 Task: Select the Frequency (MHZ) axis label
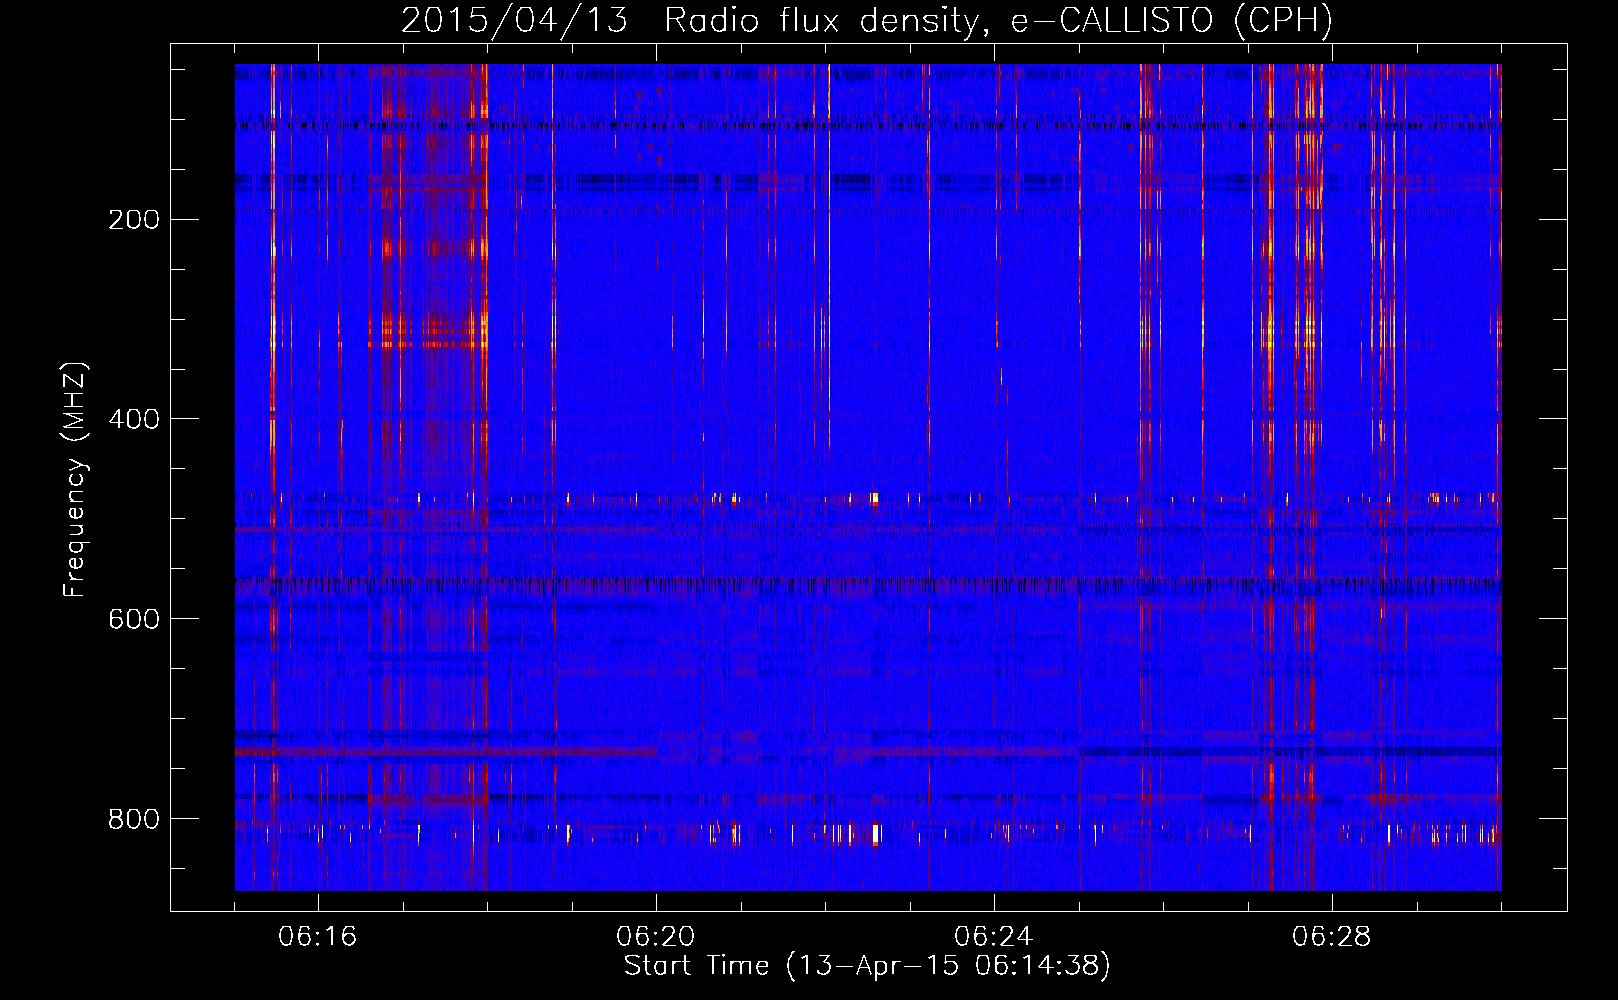coord(75,480)
